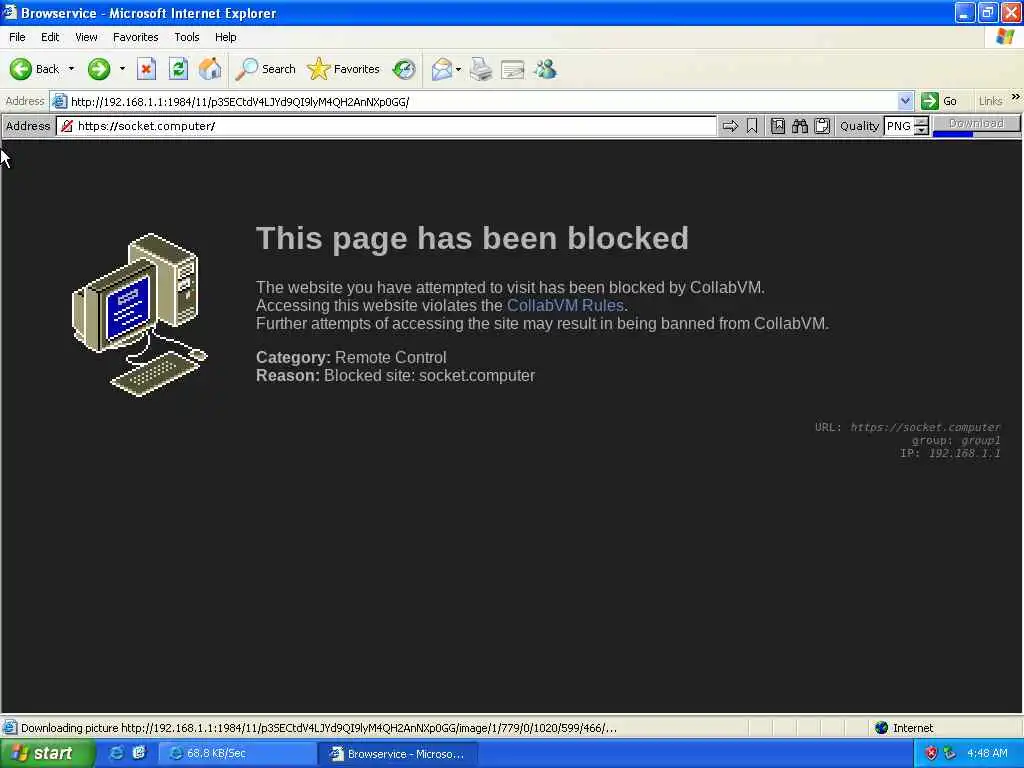This screenshot has height=768, width=1024.
Task: Click the 'URL: https://socket.computer' detail line
Action: pos(907,427)
